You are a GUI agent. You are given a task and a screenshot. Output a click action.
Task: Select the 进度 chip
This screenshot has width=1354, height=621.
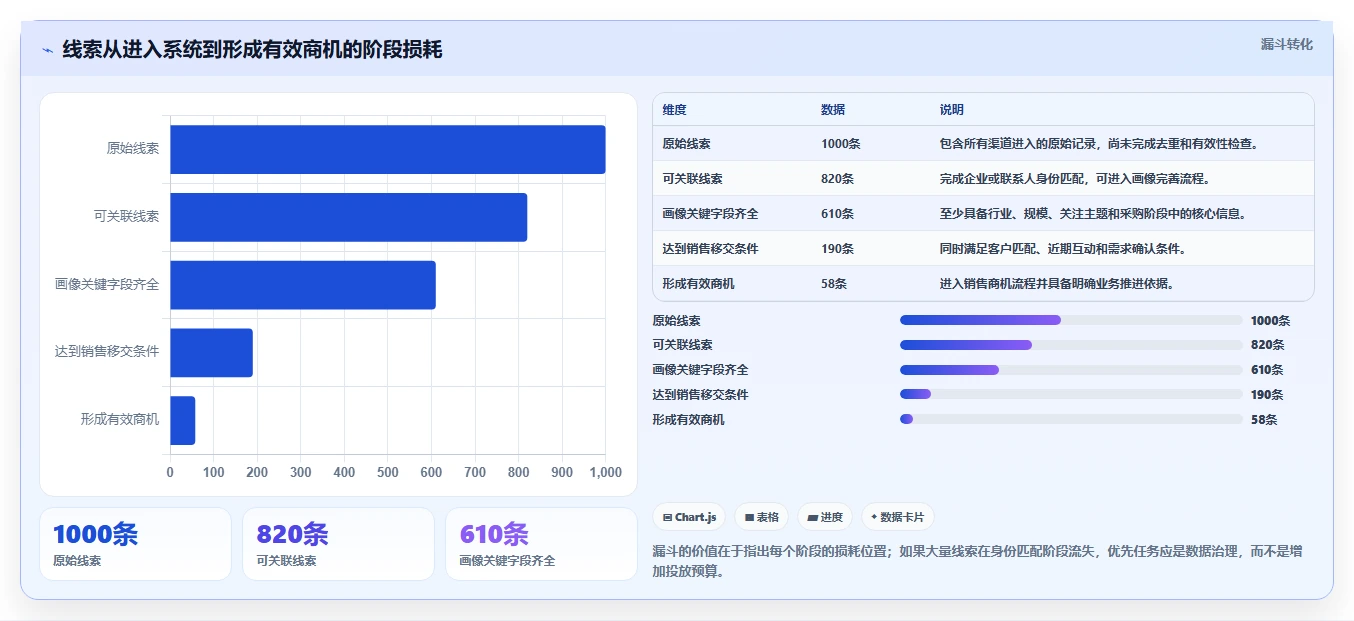(x=824, y=517)
